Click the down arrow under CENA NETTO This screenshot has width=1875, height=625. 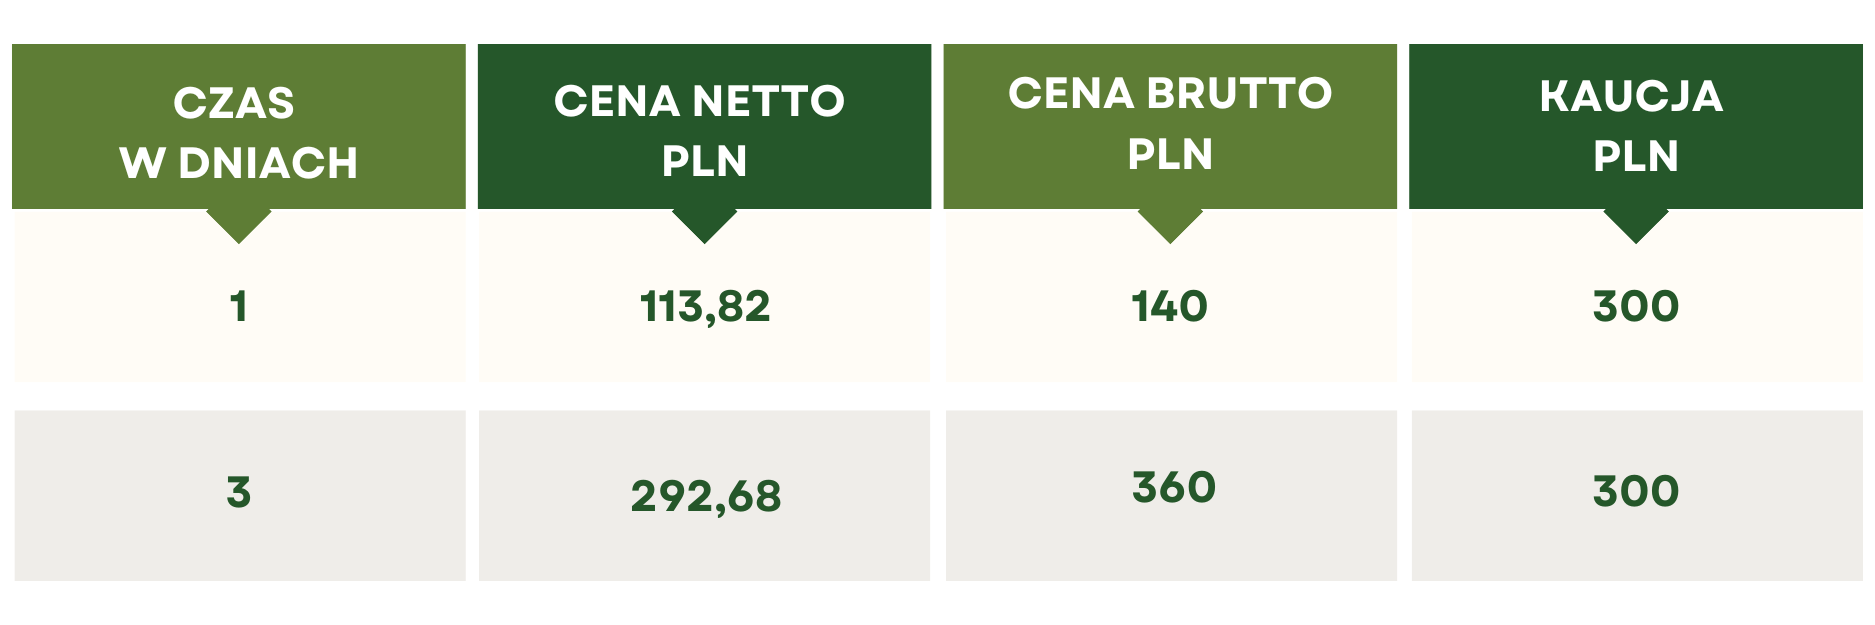pos(704,224)
